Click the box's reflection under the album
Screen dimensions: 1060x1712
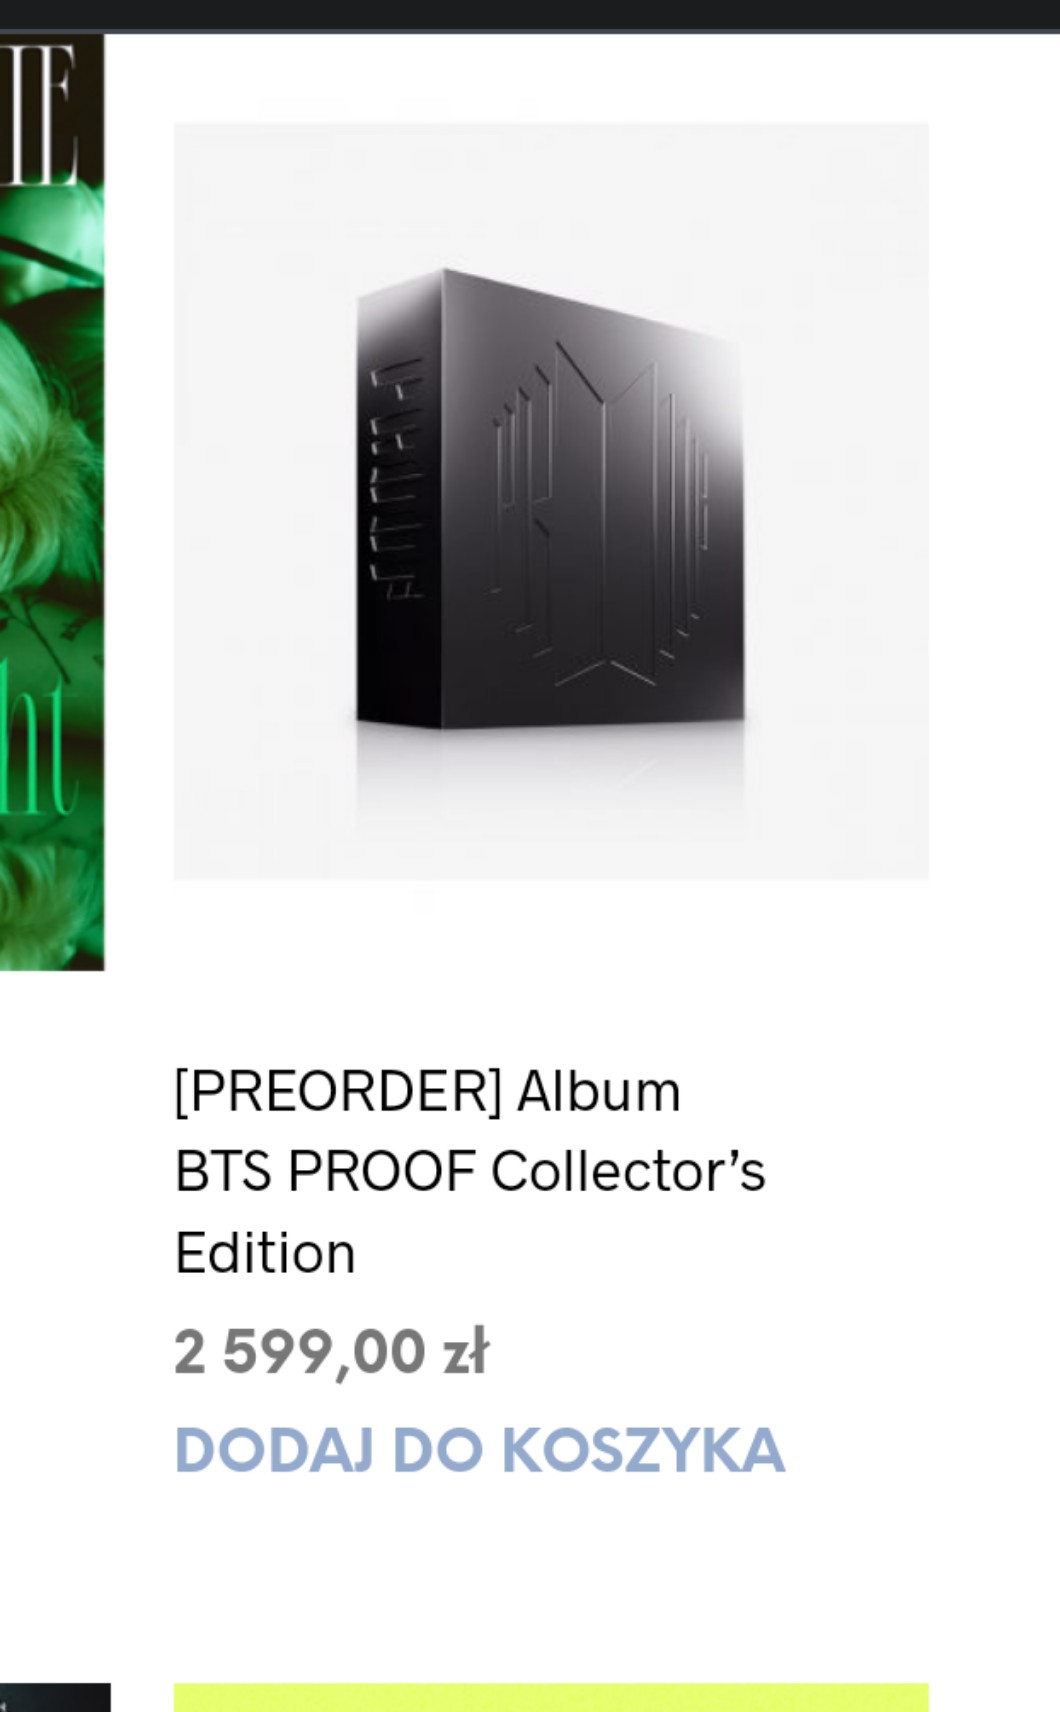(x=551, y=770)
